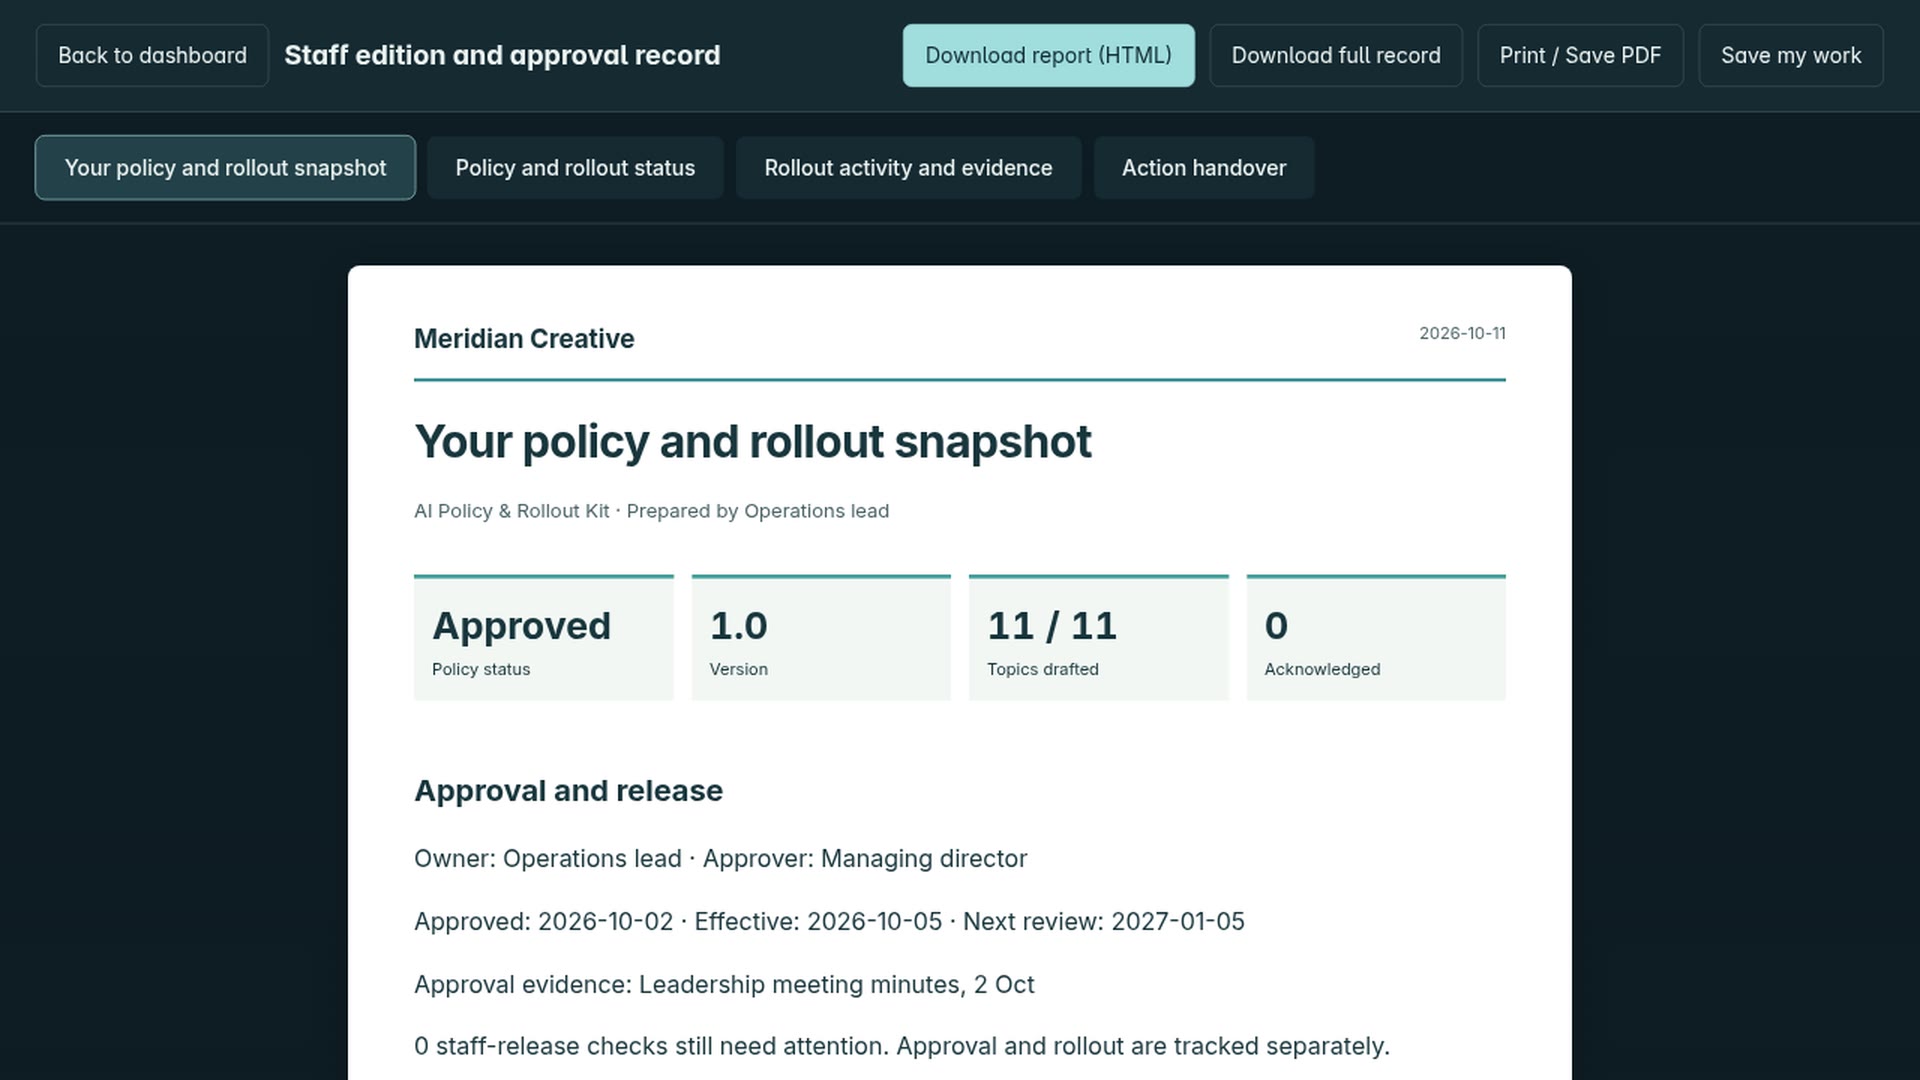Click the Meridian Creative company name

524,339
